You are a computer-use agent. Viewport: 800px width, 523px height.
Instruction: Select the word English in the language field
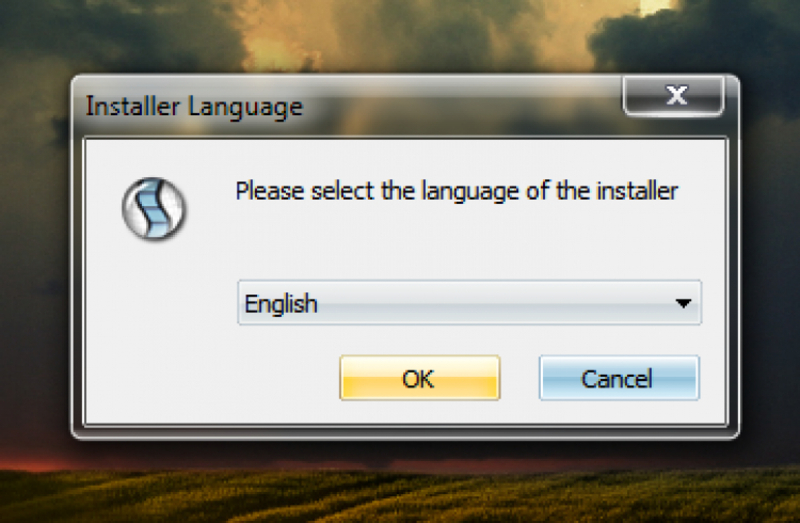pyautogui.click(x=281, y=304)
